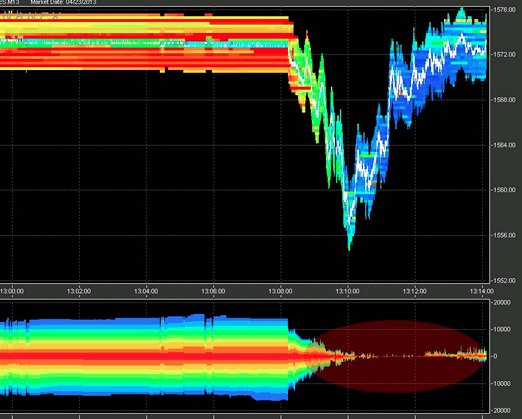Select the 13:08:00 time axis label
This screenshot has width=522, height=419.
[280, 291]
